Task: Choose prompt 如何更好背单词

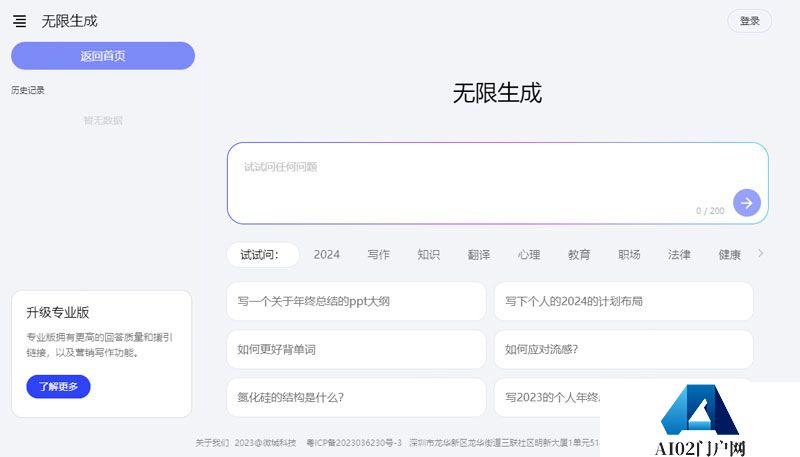Action: point(356,349)
